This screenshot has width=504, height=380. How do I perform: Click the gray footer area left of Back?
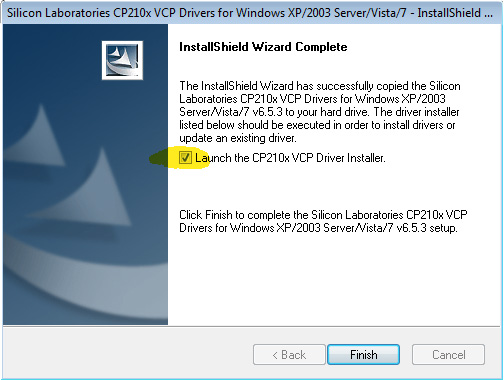coord(127,353)
